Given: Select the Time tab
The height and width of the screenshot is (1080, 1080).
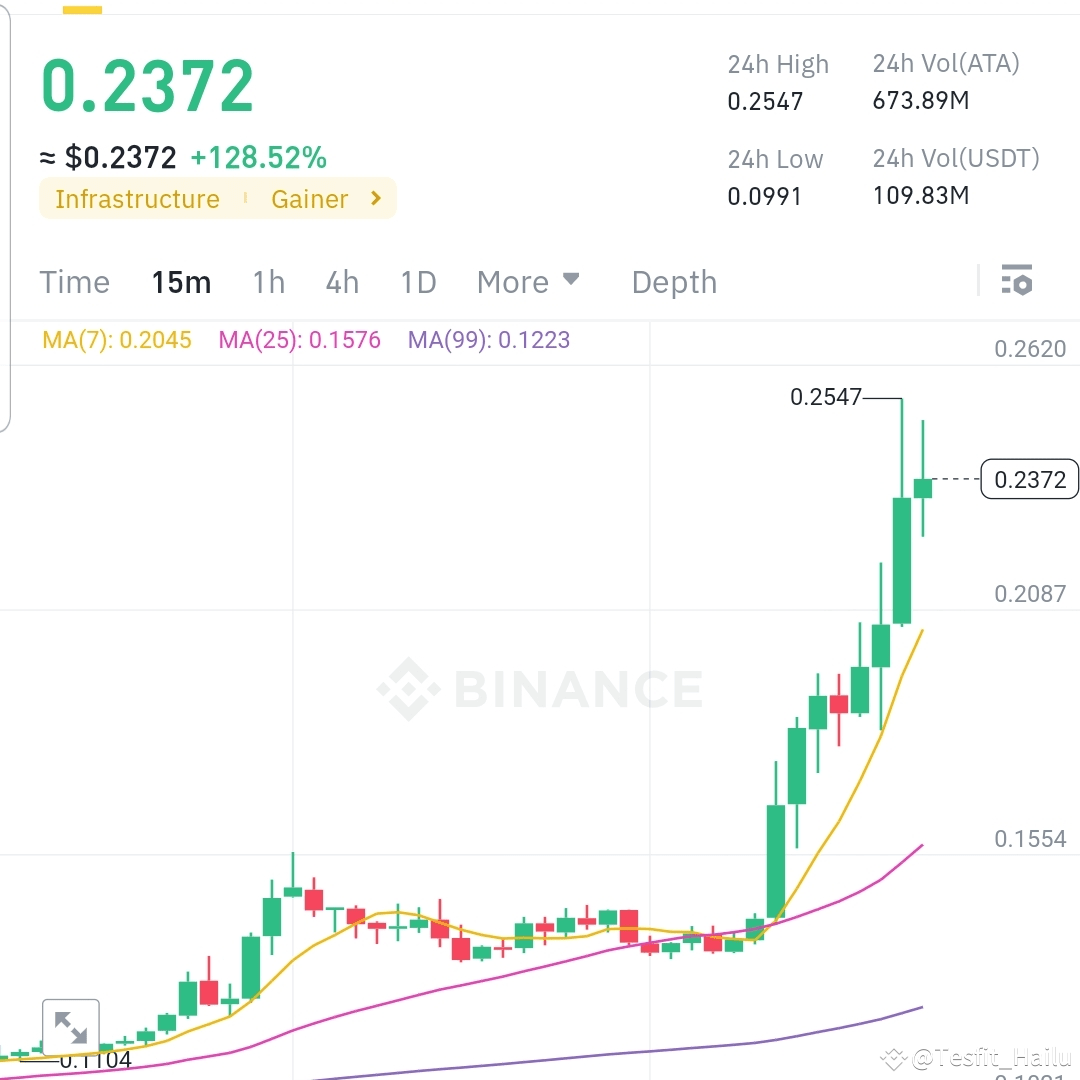Looking at the screenshot, I should point(74,282).
